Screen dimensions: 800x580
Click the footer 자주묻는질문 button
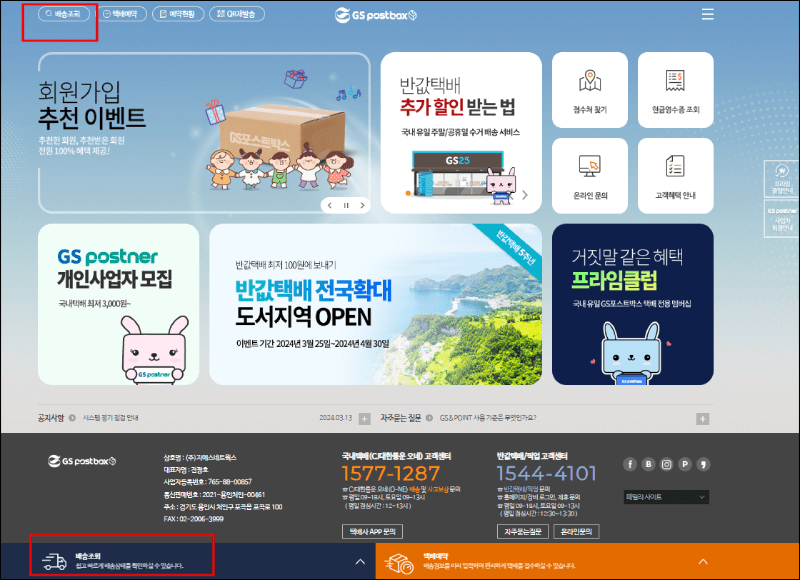(x=523, y=532)
